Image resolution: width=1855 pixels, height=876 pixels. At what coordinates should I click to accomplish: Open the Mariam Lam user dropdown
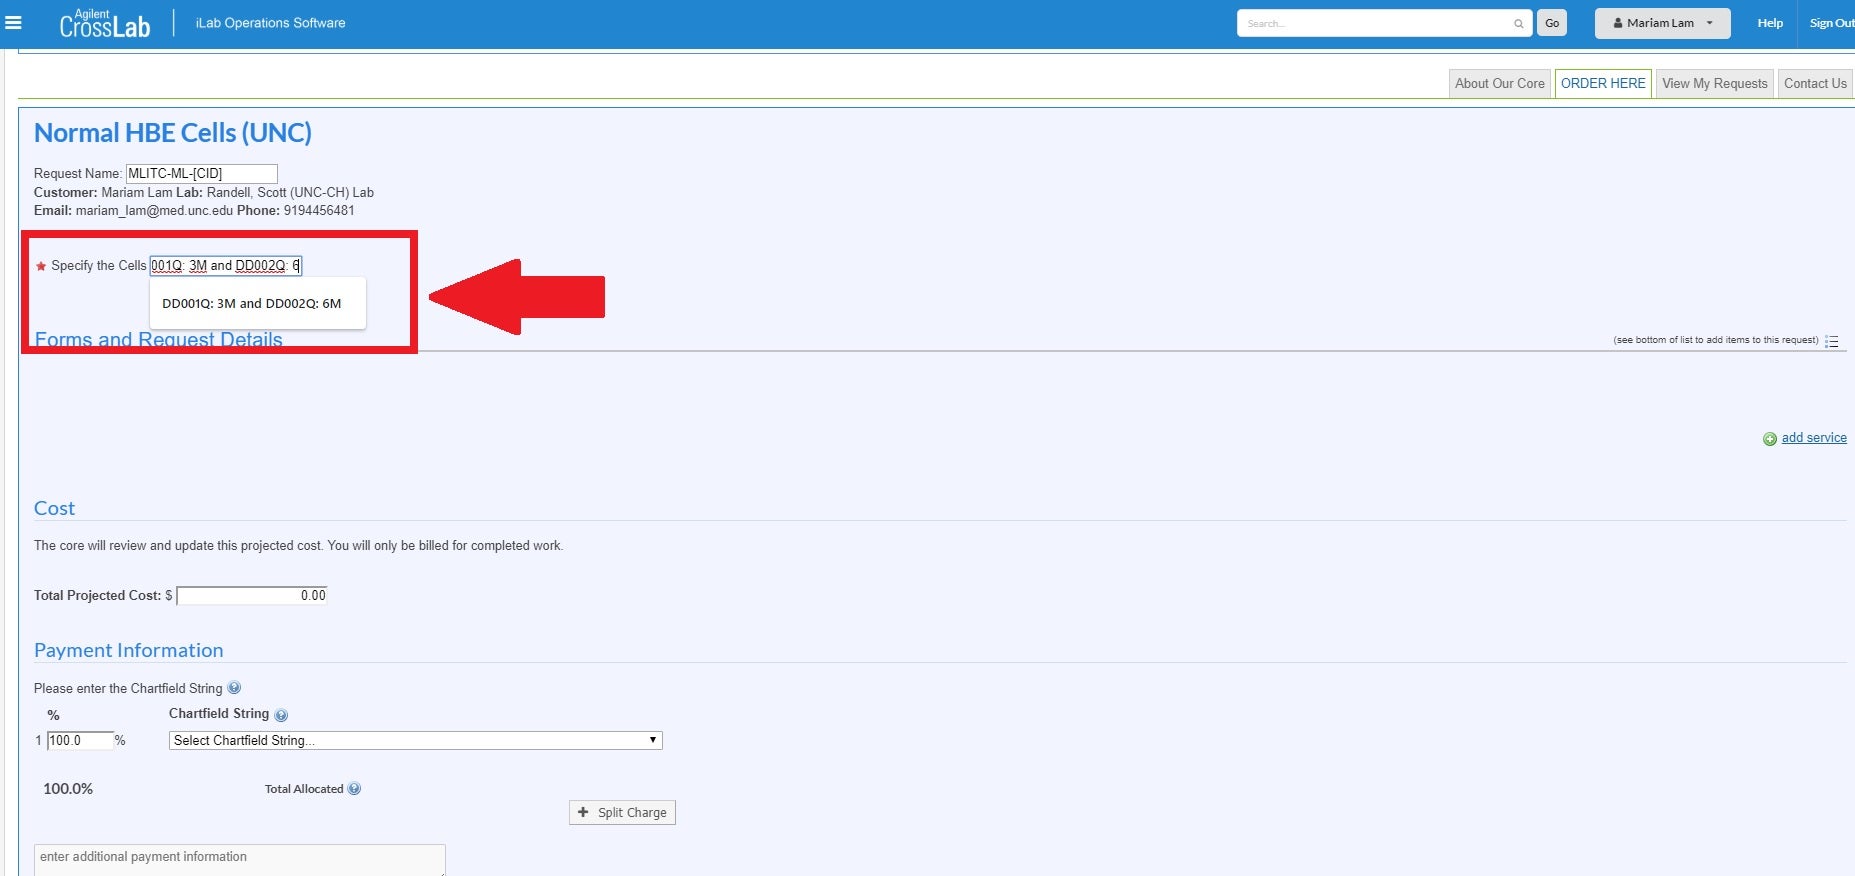coord(1662,23)
